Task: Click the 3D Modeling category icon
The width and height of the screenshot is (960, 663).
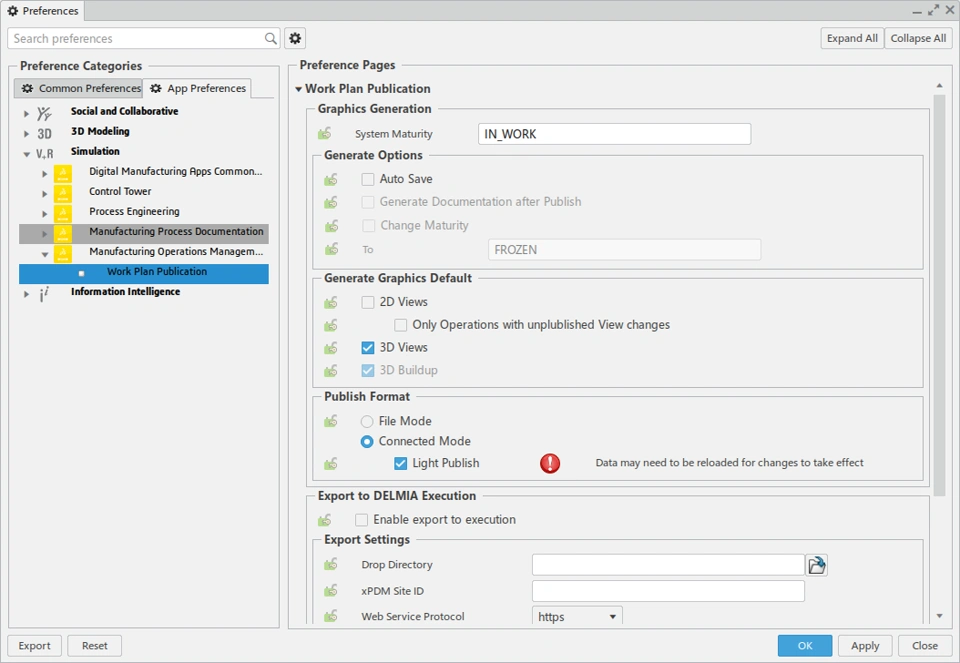Action: 45,132
